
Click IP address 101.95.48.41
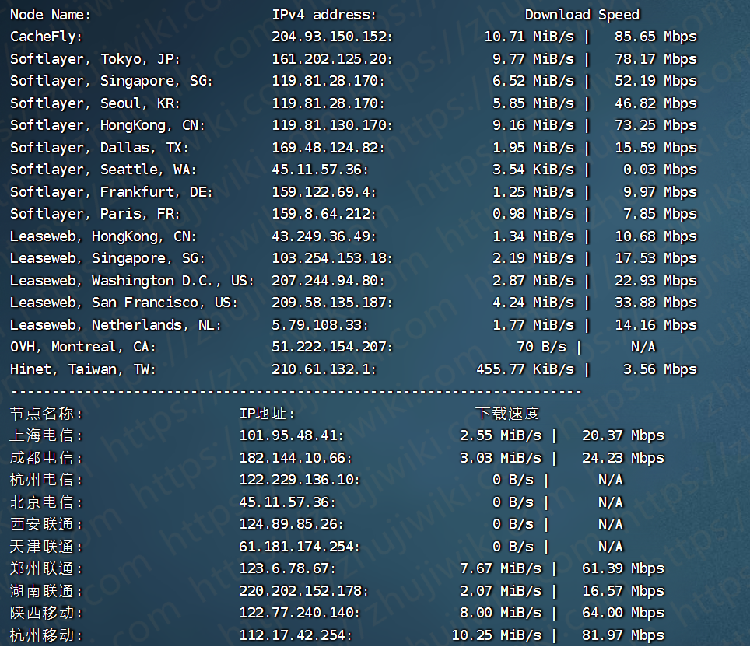click(291, 436)
